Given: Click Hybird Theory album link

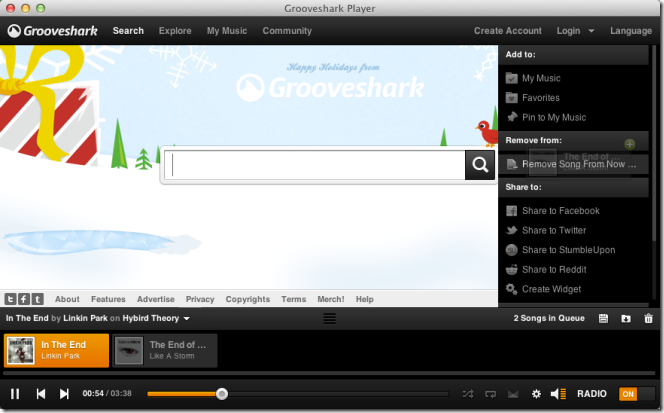Looking at the screenshot, I should [x=151, y=318].
